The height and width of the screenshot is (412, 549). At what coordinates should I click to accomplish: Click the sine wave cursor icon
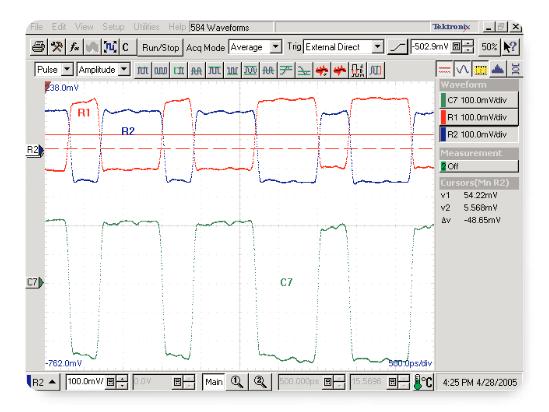pos(462,69)
